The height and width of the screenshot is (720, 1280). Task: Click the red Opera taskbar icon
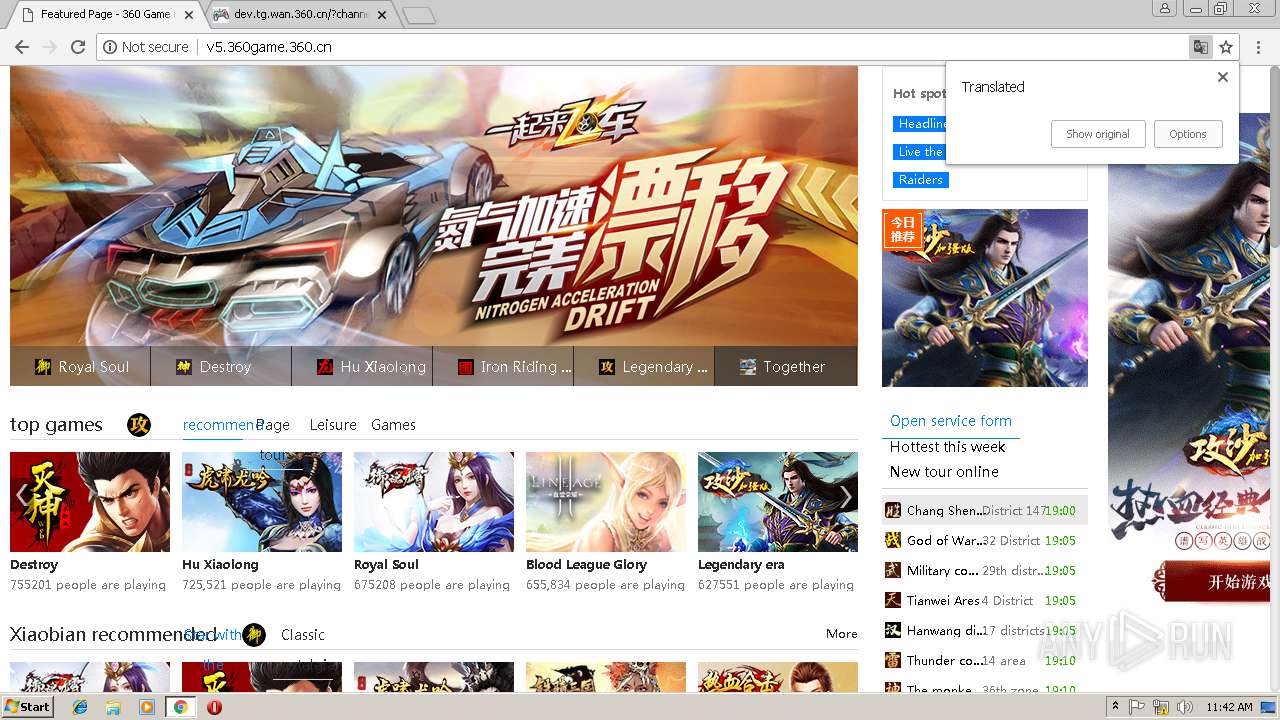(x=214, y=707)
